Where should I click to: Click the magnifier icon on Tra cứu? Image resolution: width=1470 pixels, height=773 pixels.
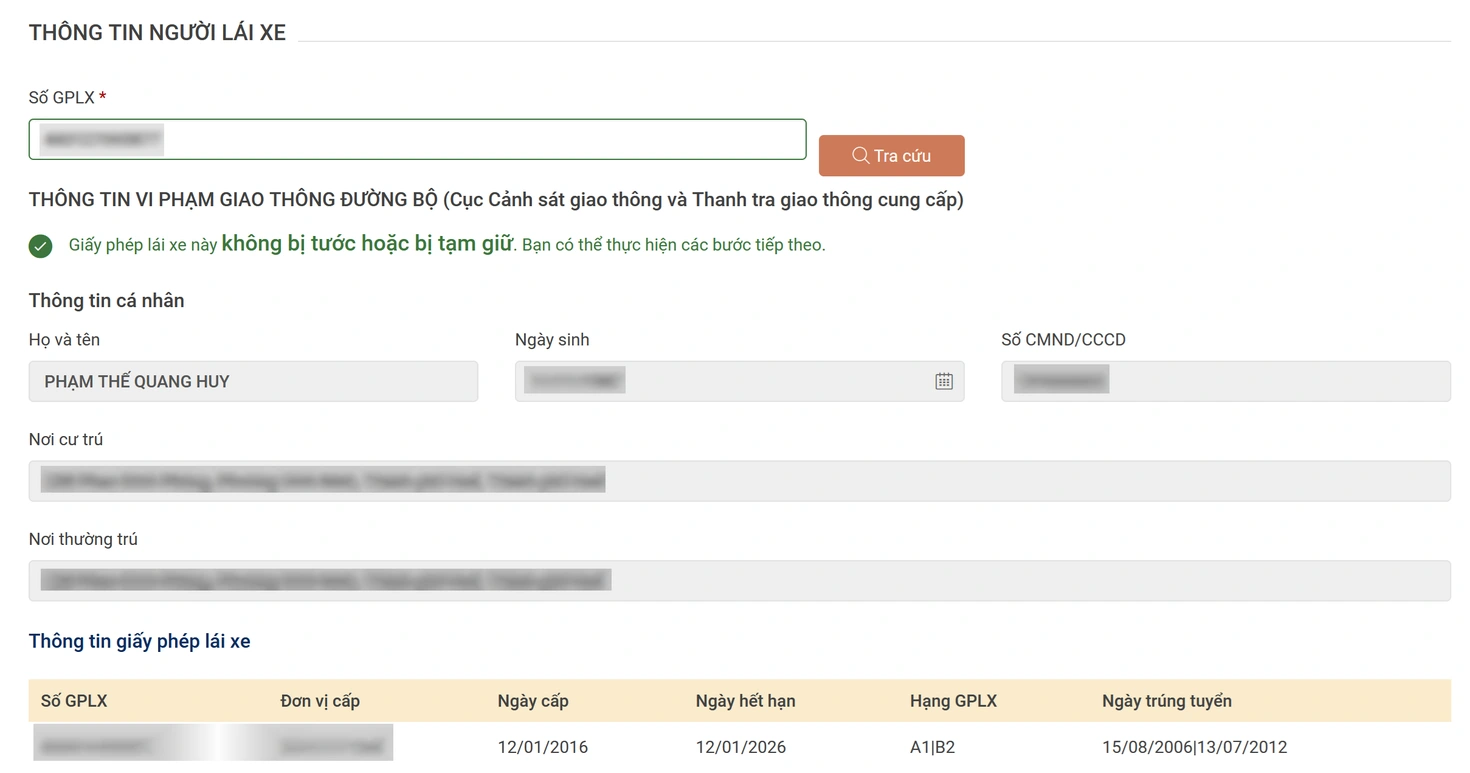(x=860, y=156)
